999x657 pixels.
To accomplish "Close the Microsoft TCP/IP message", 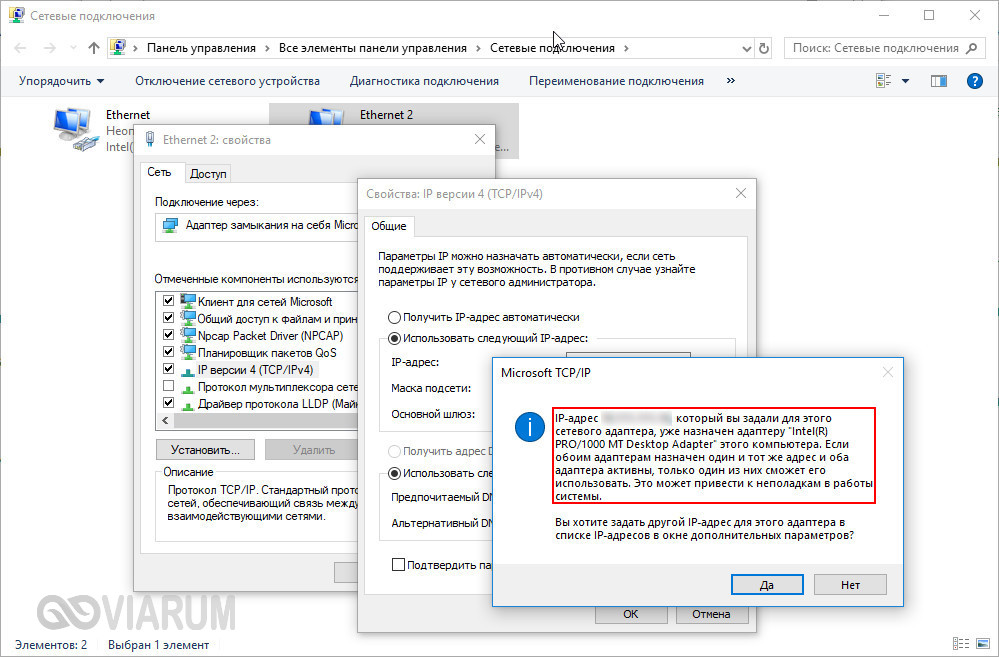I will (888, 373).
